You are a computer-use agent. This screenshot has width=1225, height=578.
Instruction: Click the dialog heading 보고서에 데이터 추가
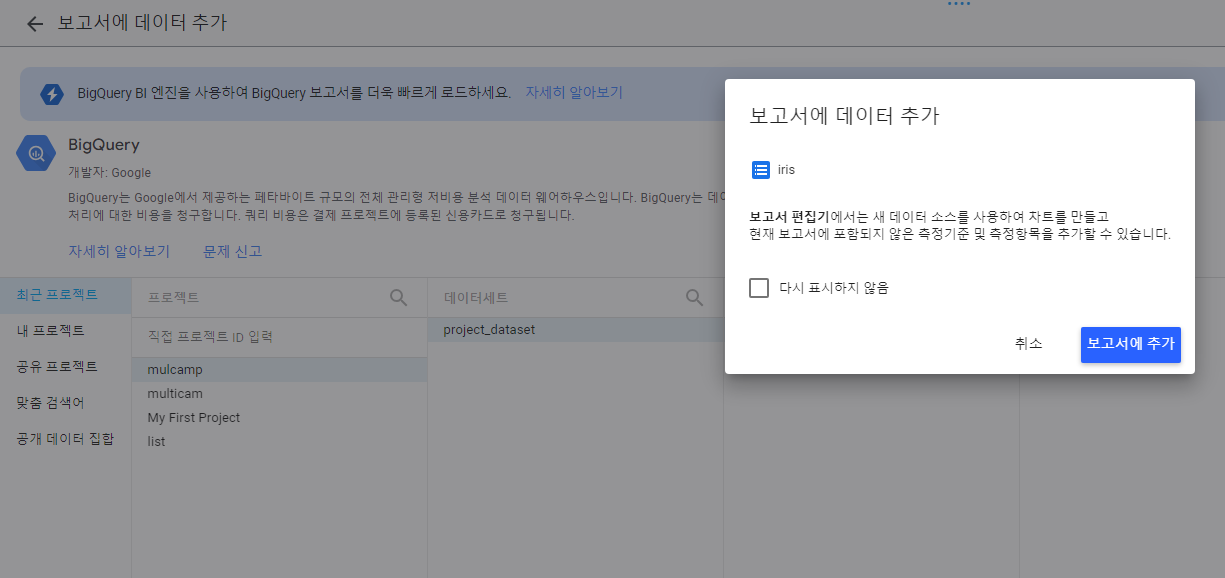tap(844, 116)
